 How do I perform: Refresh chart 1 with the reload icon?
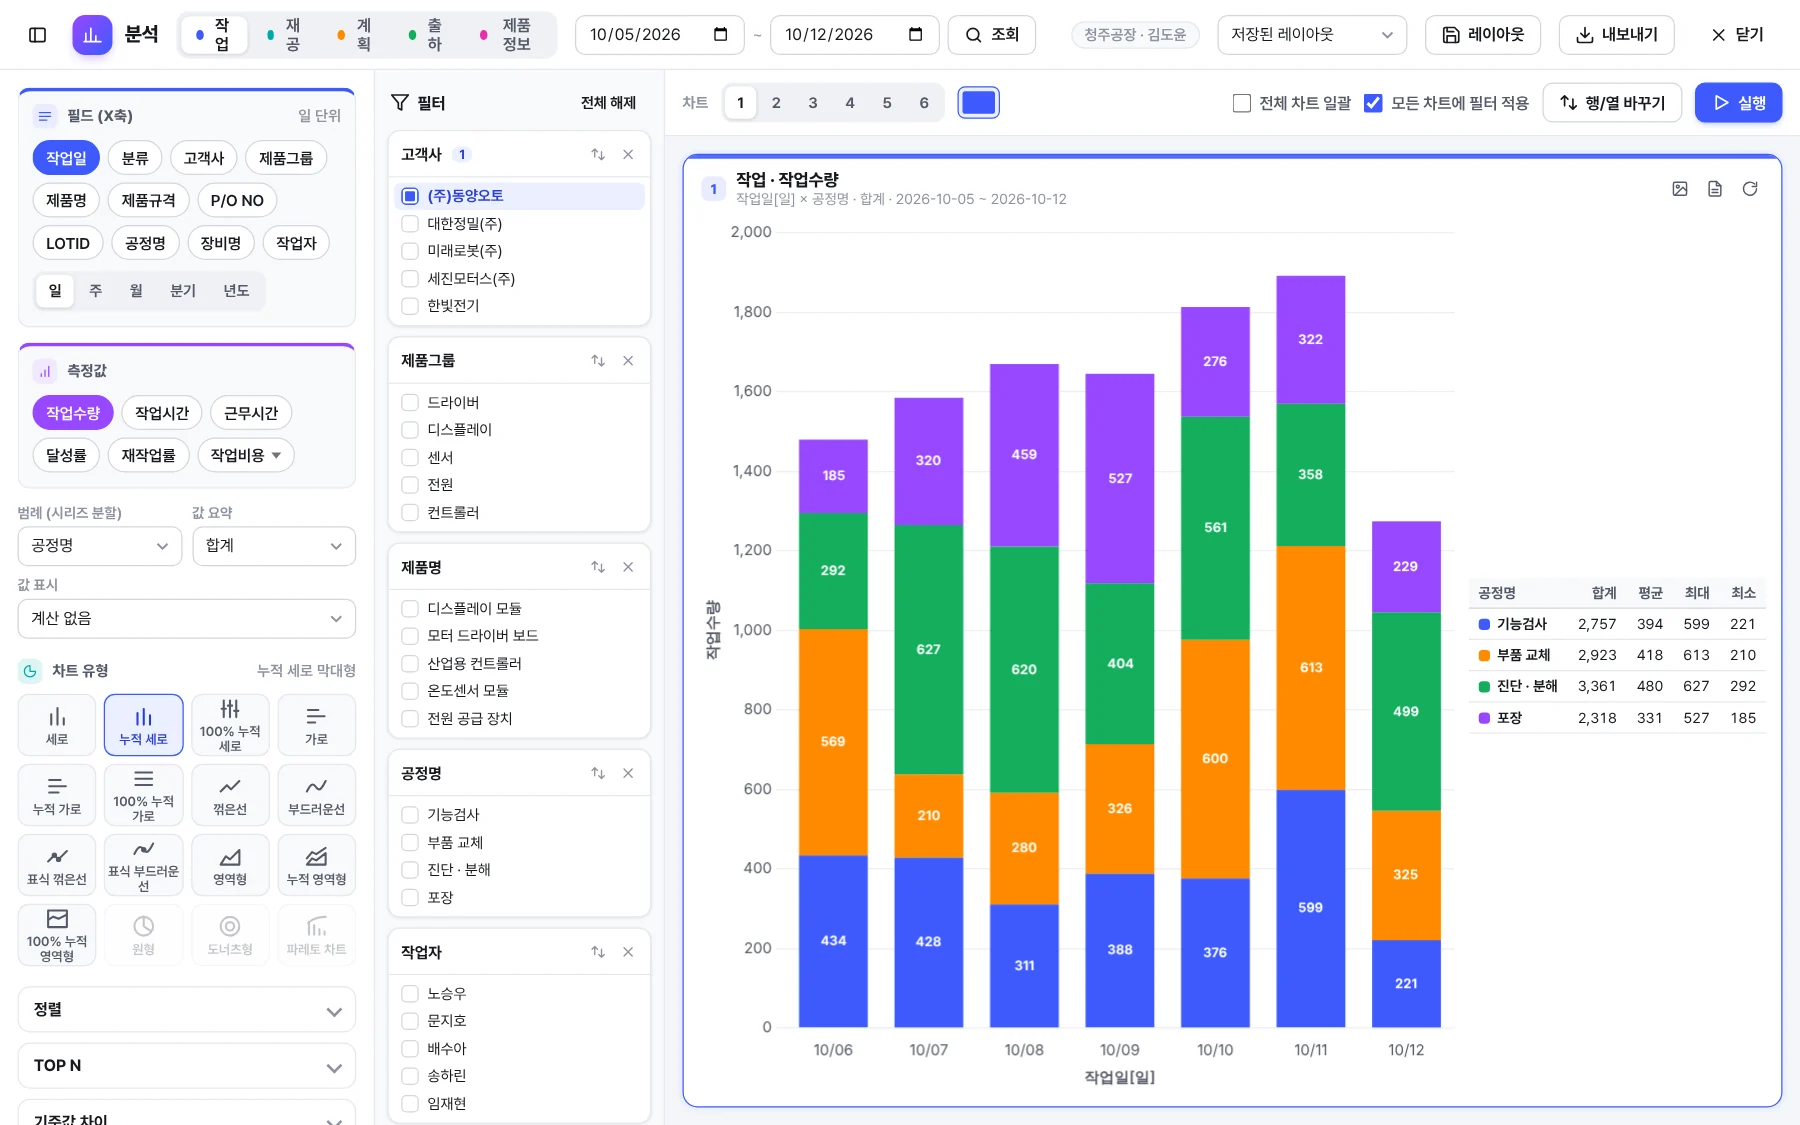click(1750, 189)
